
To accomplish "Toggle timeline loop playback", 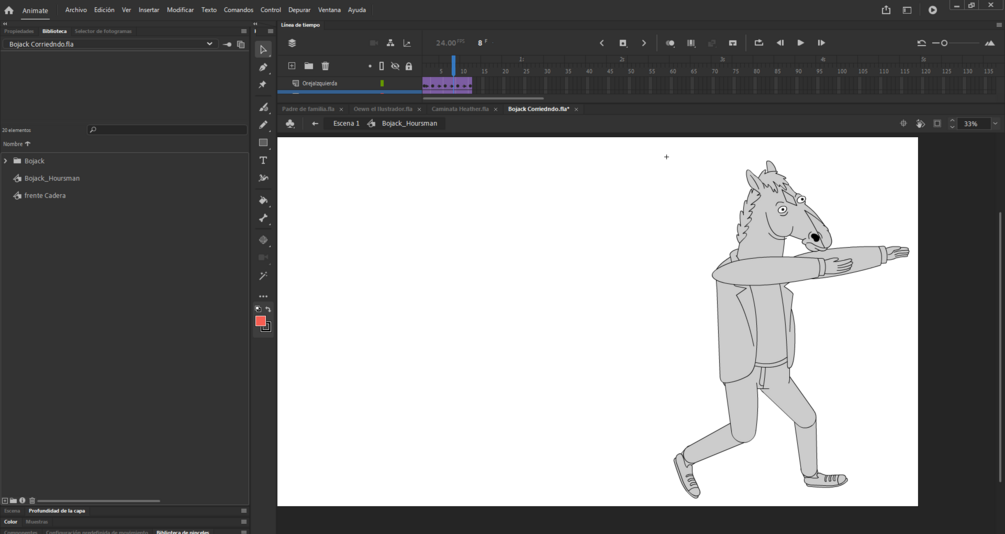I will pos(758,43).
